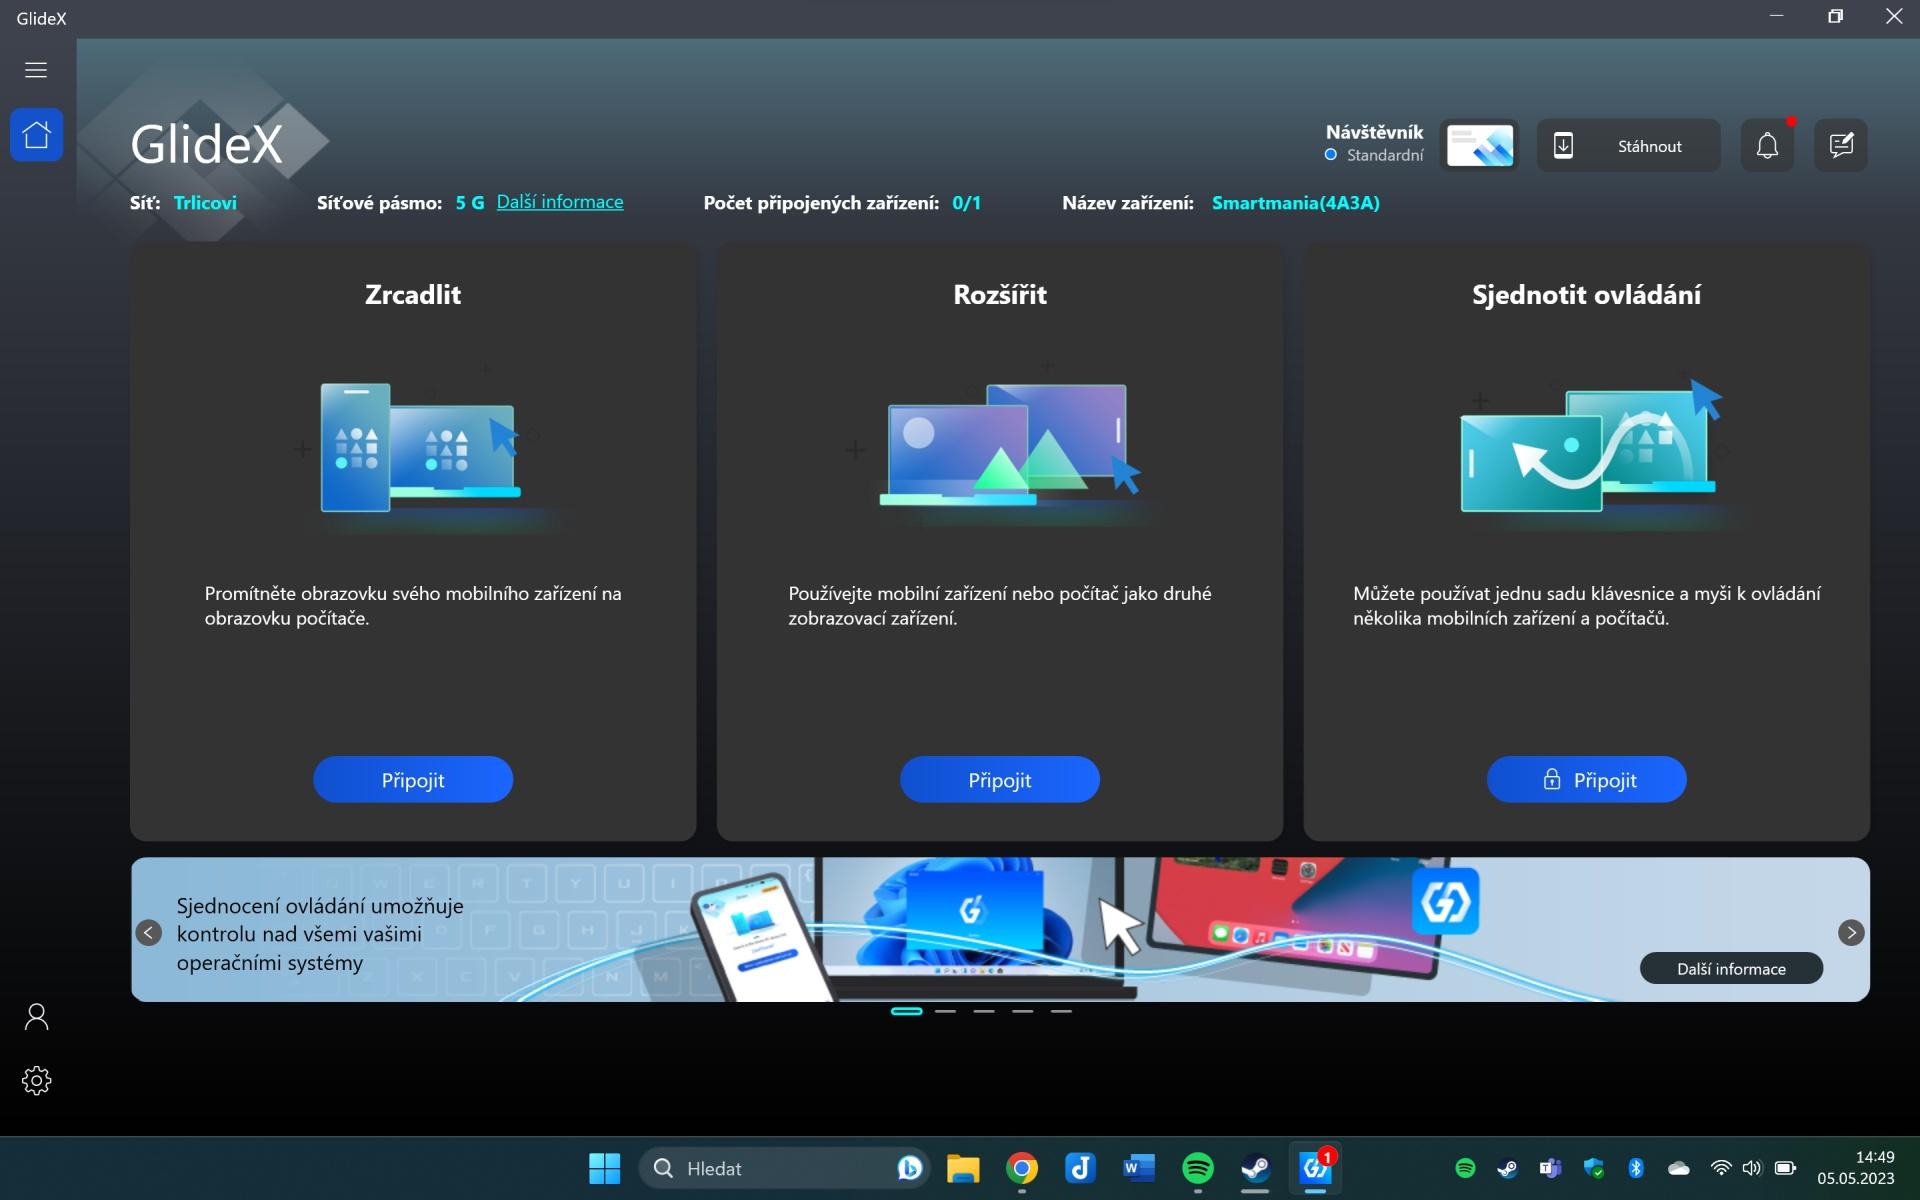1920x1200 pixels.
Task: Open battery status tray icon
Action: click(1785, 1168)
